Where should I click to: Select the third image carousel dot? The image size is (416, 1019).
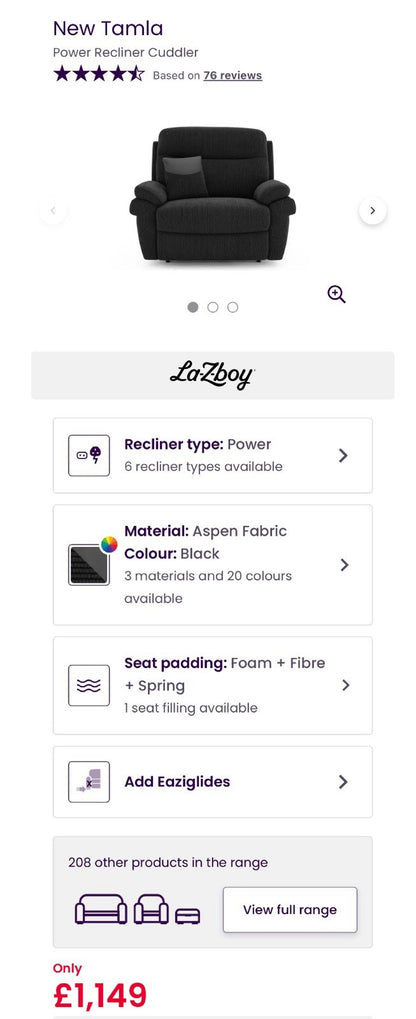pos(233,307)
